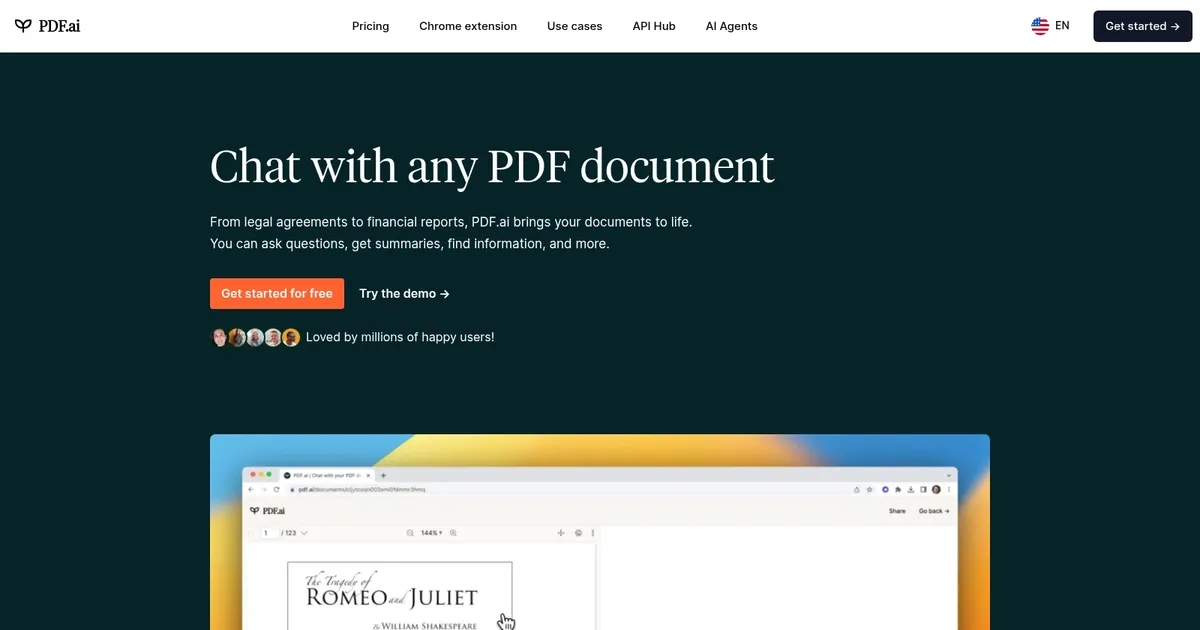Click the PDF.ai logo in header
The width and height of the screenshot is (1200, 630).
point(47,26)
